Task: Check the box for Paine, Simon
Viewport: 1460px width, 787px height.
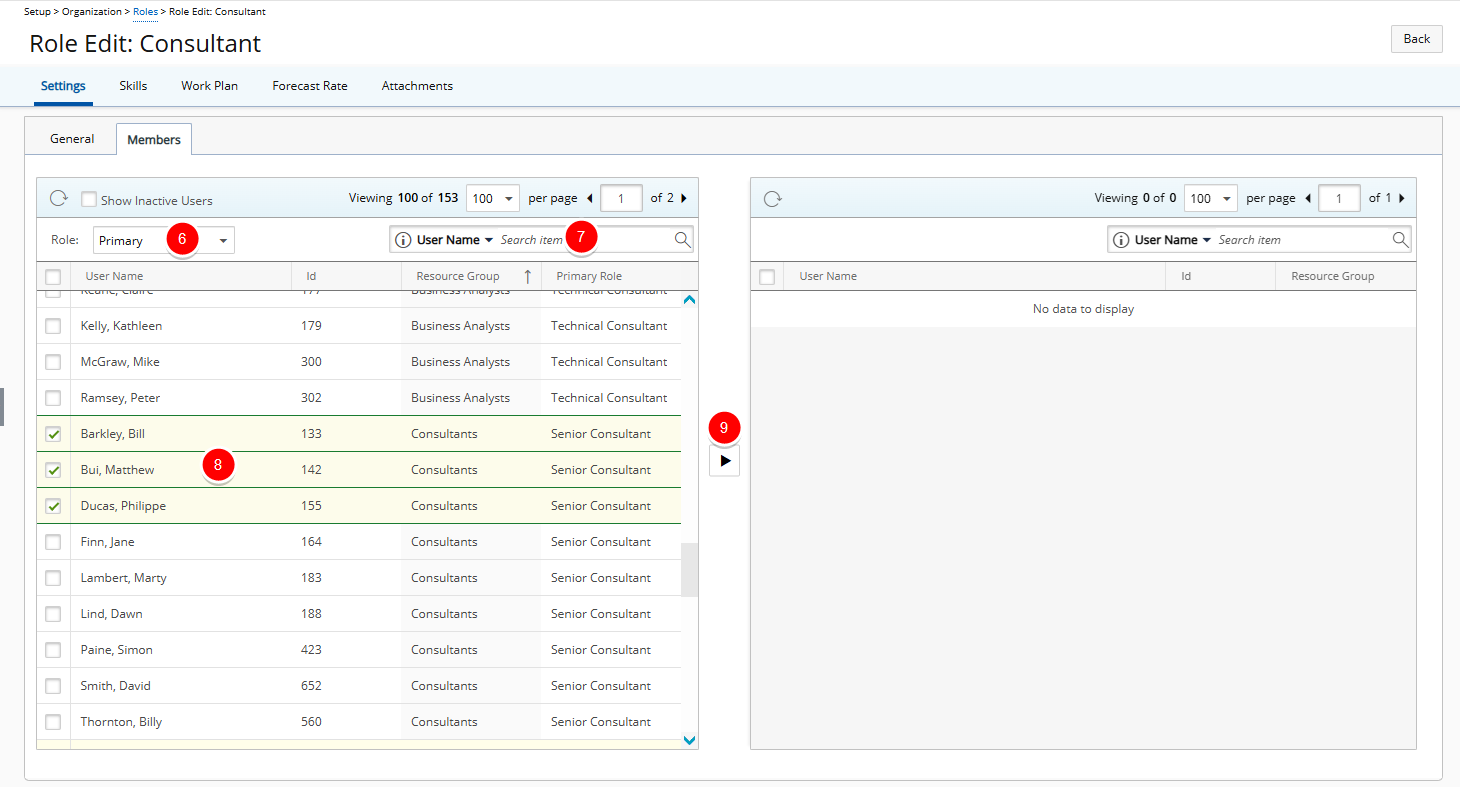Action: tap(53, 650)
